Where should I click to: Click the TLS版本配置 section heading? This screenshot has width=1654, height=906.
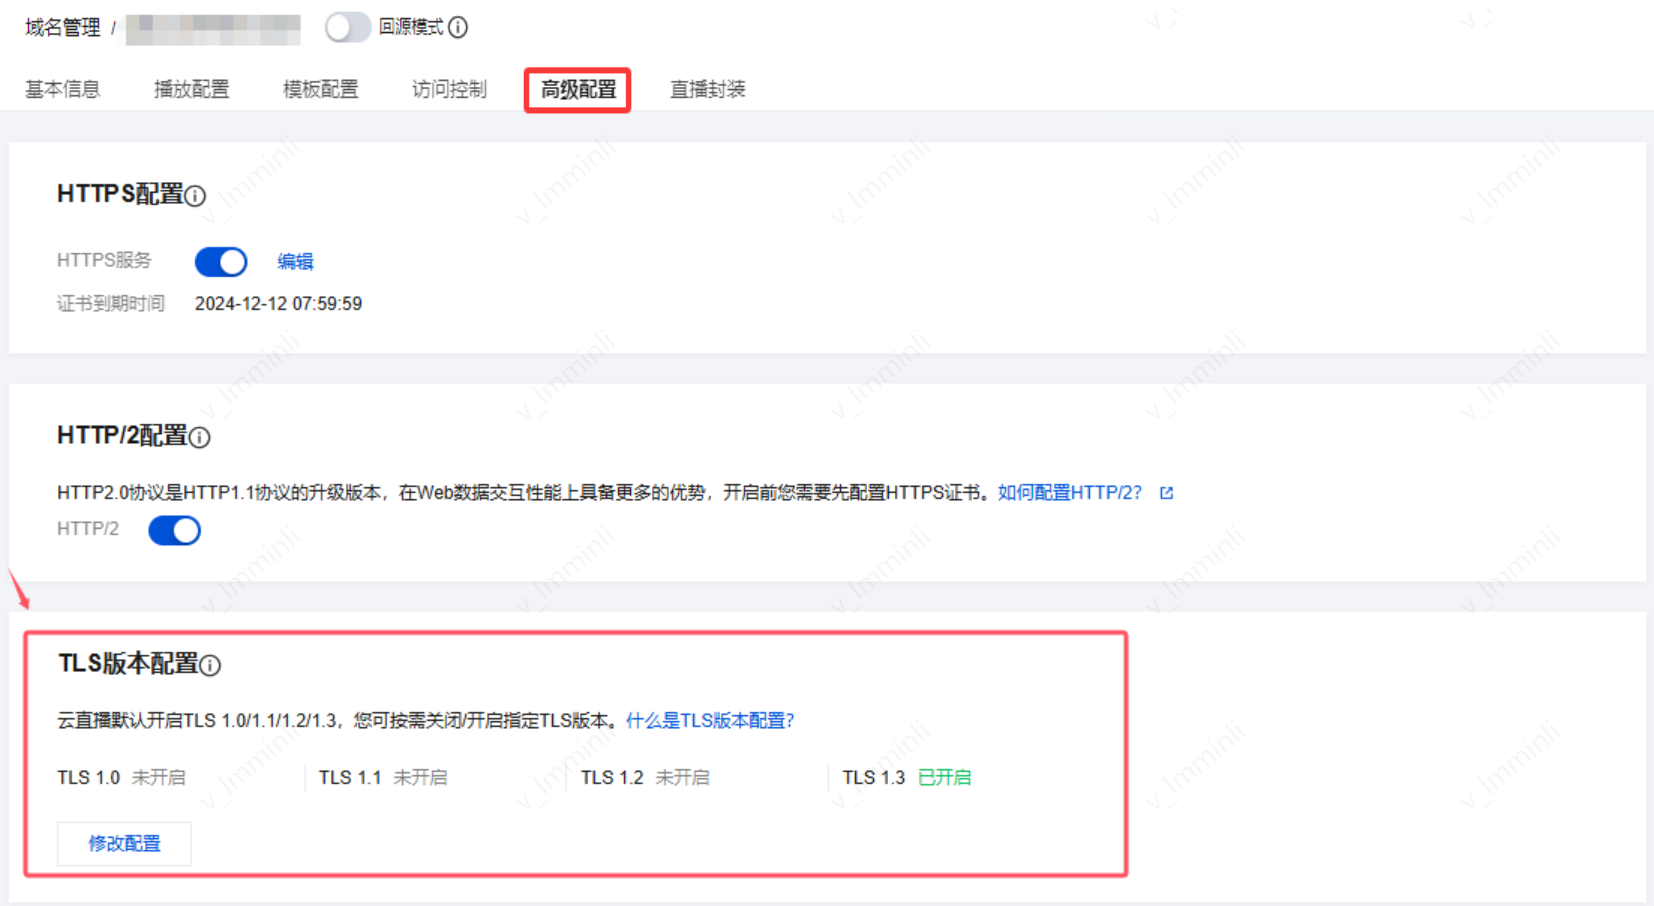point(128,664)
